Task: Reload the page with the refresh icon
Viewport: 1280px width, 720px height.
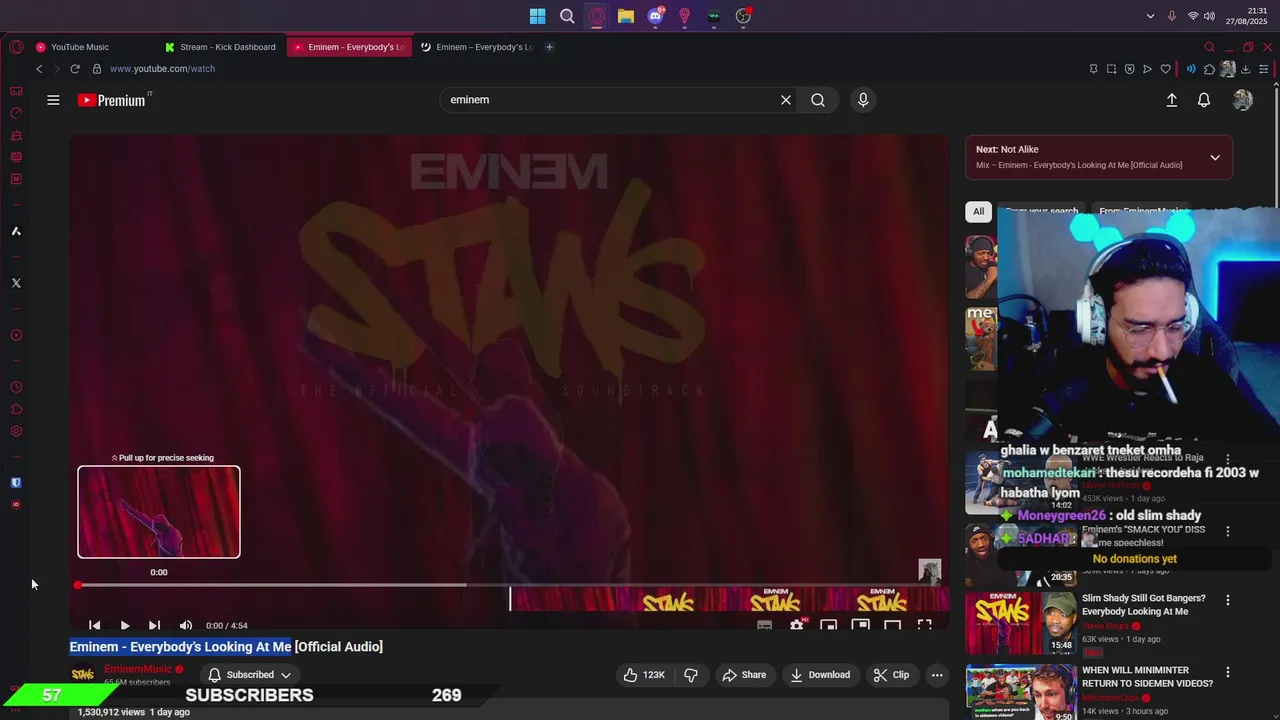Action: tap(75, 69)
